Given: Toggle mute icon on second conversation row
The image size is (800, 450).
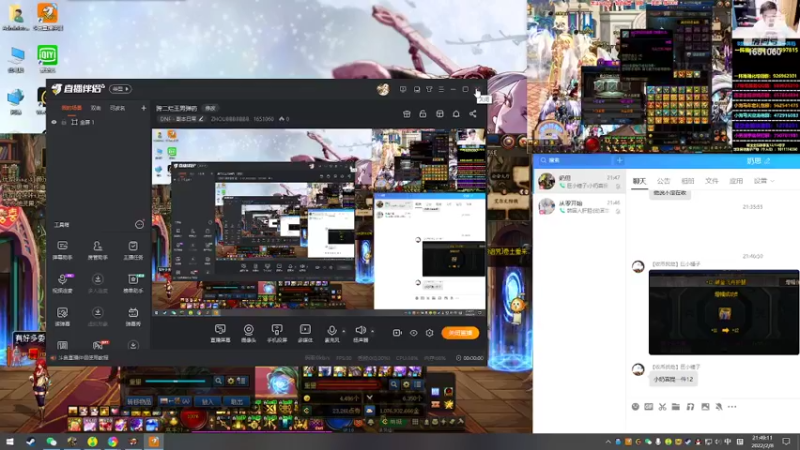Looking at the screenshot, I should click(618, 211).
